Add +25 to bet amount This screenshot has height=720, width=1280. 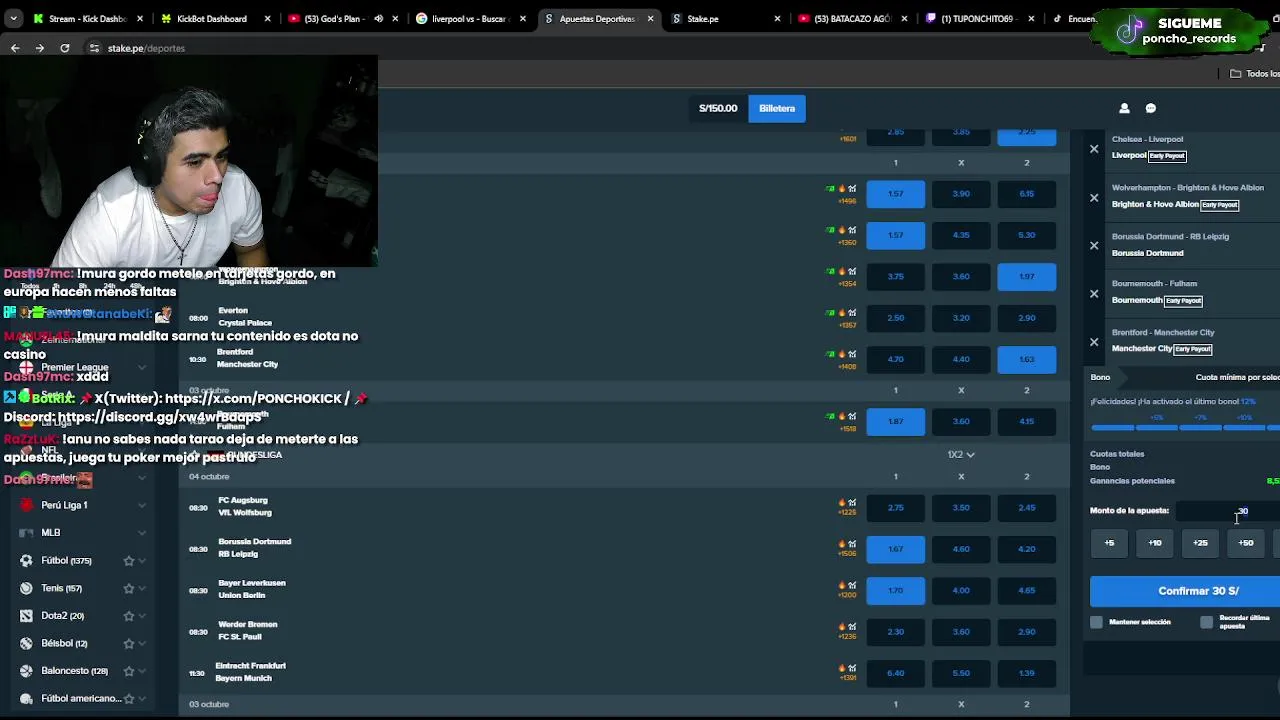click(1200, 543)
